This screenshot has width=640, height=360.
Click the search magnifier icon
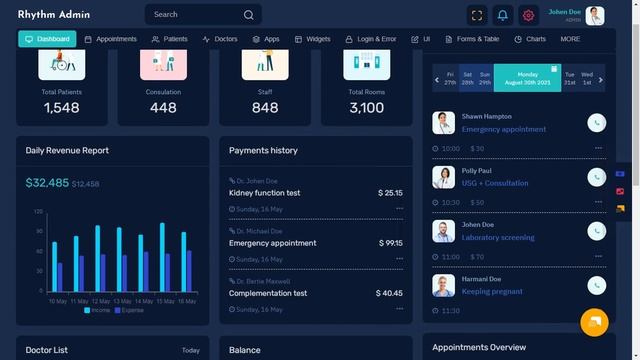[249, 15]
